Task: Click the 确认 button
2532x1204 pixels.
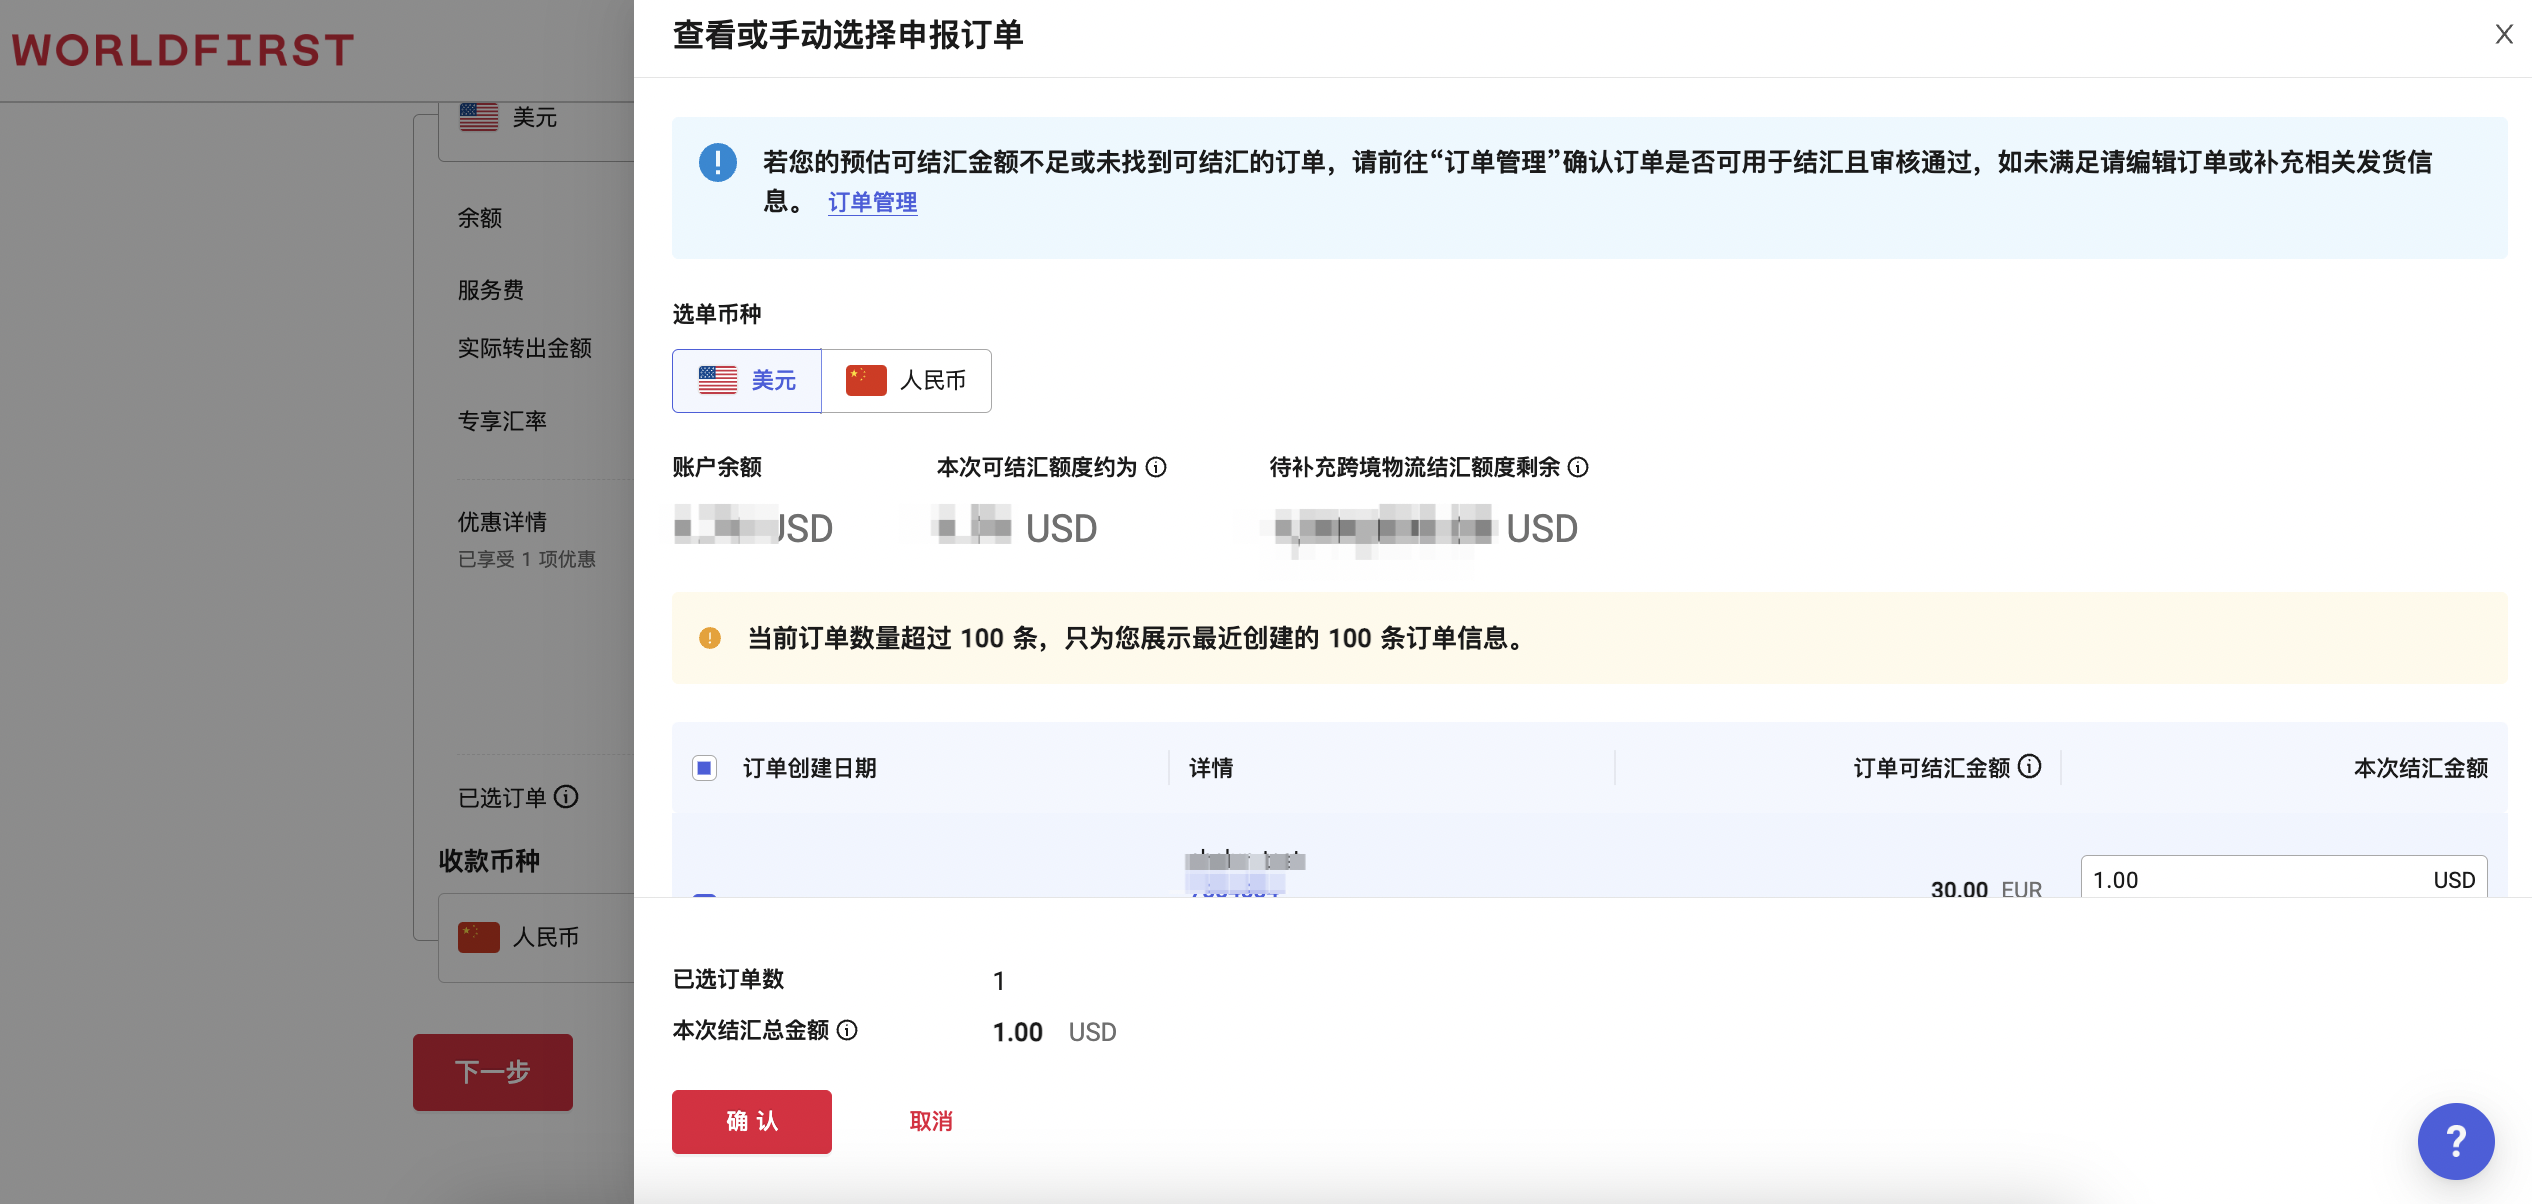Action: click(x=751, y=1121)
